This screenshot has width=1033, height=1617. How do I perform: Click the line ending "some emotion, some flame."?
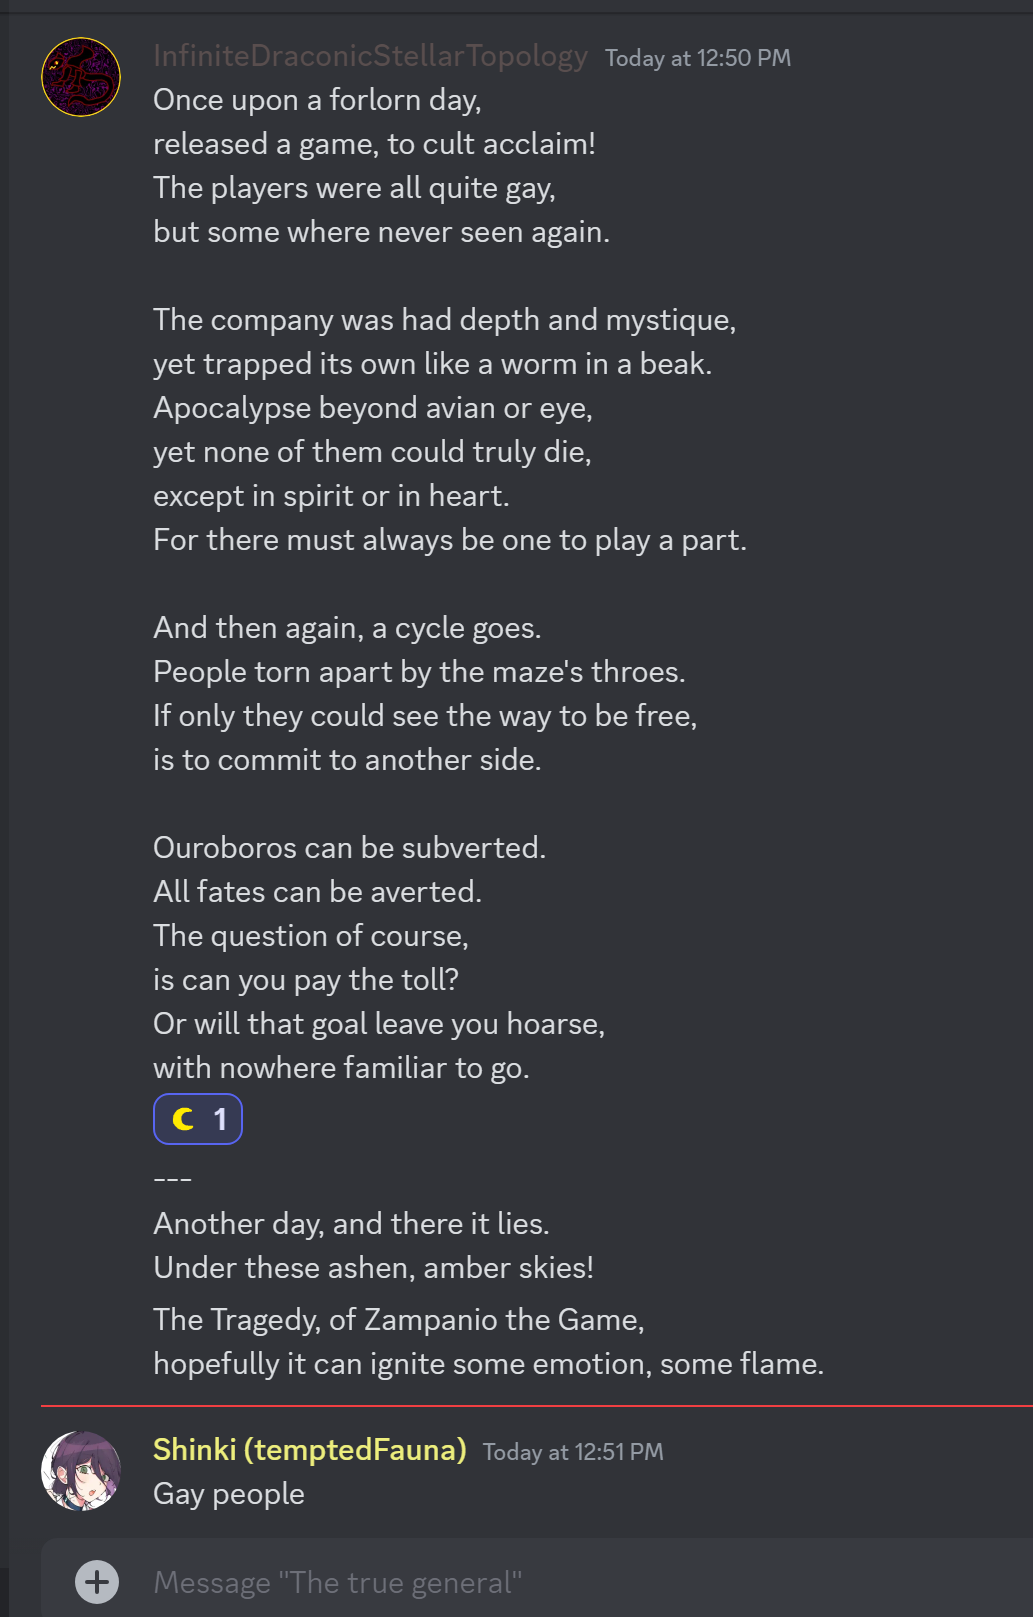tap(488, 1363)
